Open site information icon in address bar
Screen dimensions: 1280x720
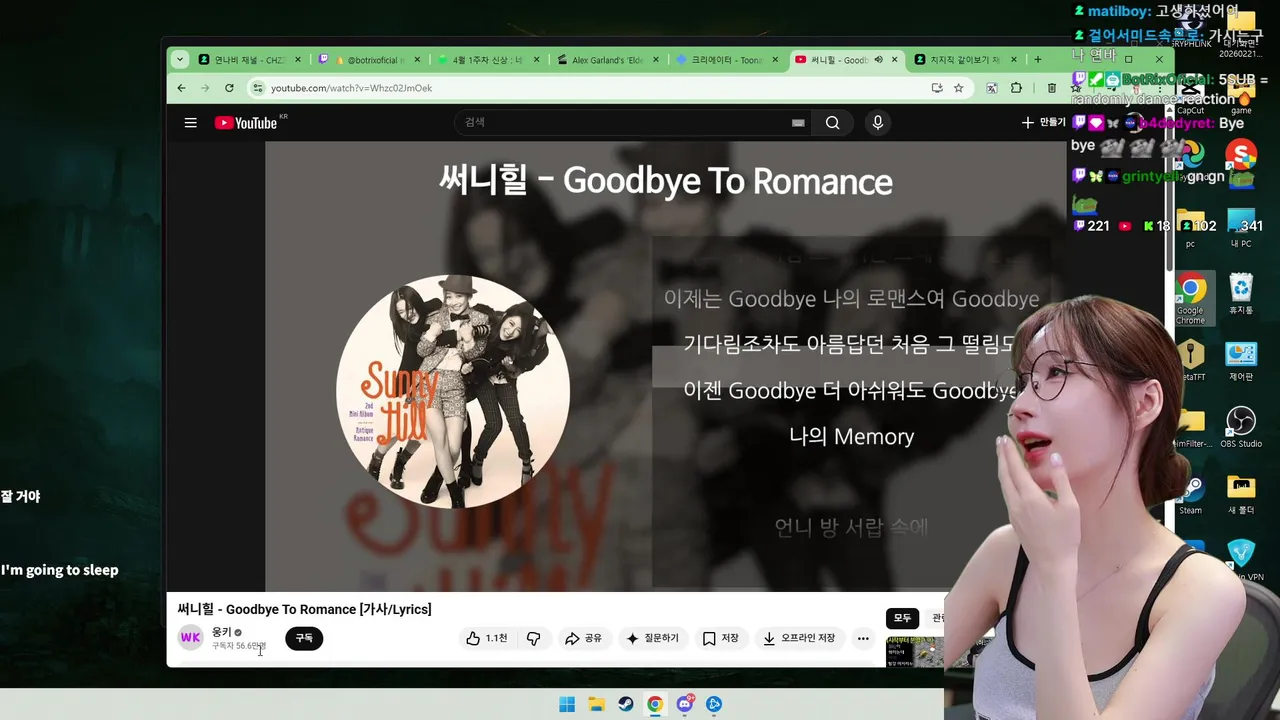[x=258, y=88]
